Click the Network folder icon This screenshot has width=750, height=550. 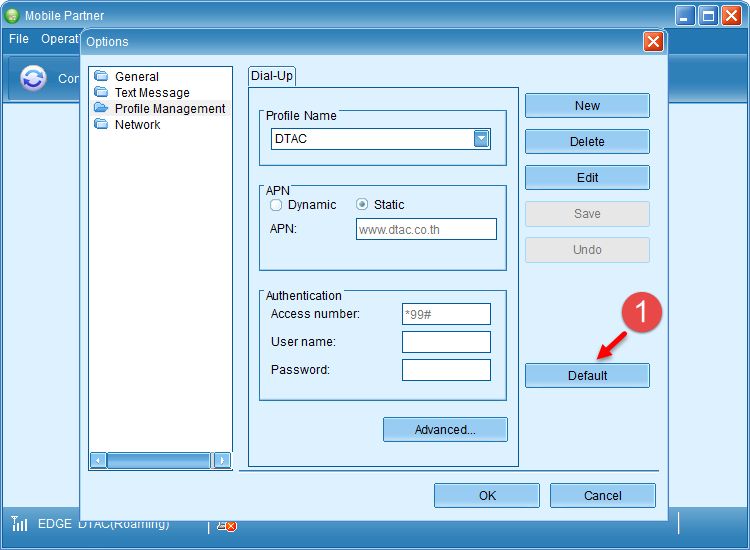101,124
